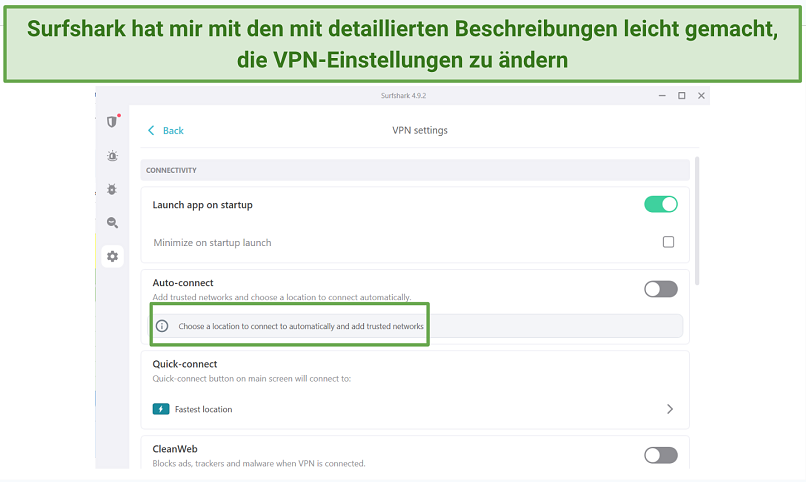Viewport: 806px width, 482px height.
Task: Click 'Quick-connect button on main screen' description
Action: [x=252, y=379]
